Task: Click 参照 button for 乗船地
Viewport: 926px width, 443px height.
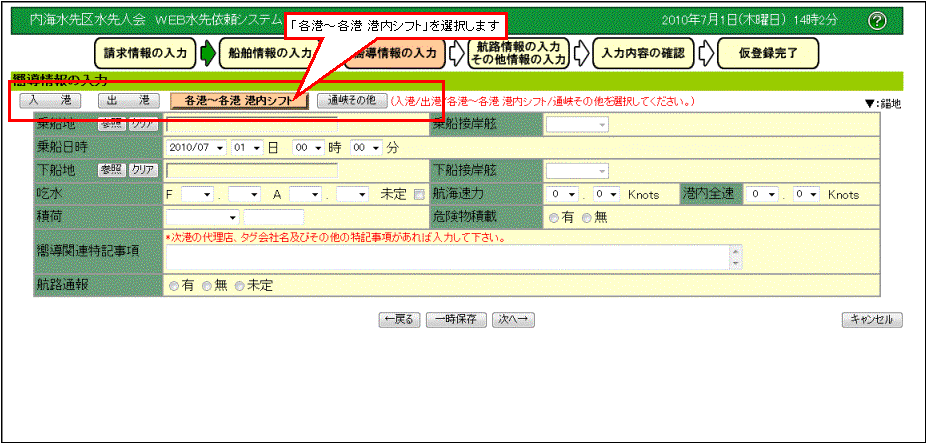Action: pyautogui.click(x=110, y=124)
